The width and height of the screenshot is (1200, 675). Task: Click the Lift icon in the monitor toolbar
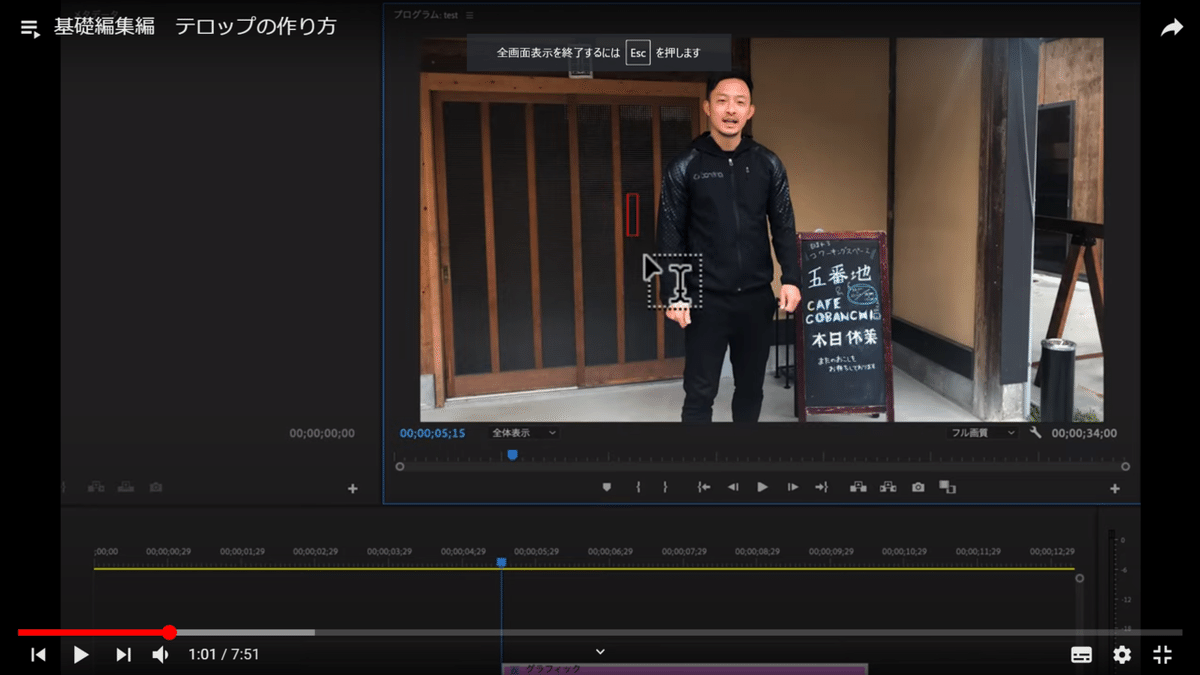[x=859, y=487]
